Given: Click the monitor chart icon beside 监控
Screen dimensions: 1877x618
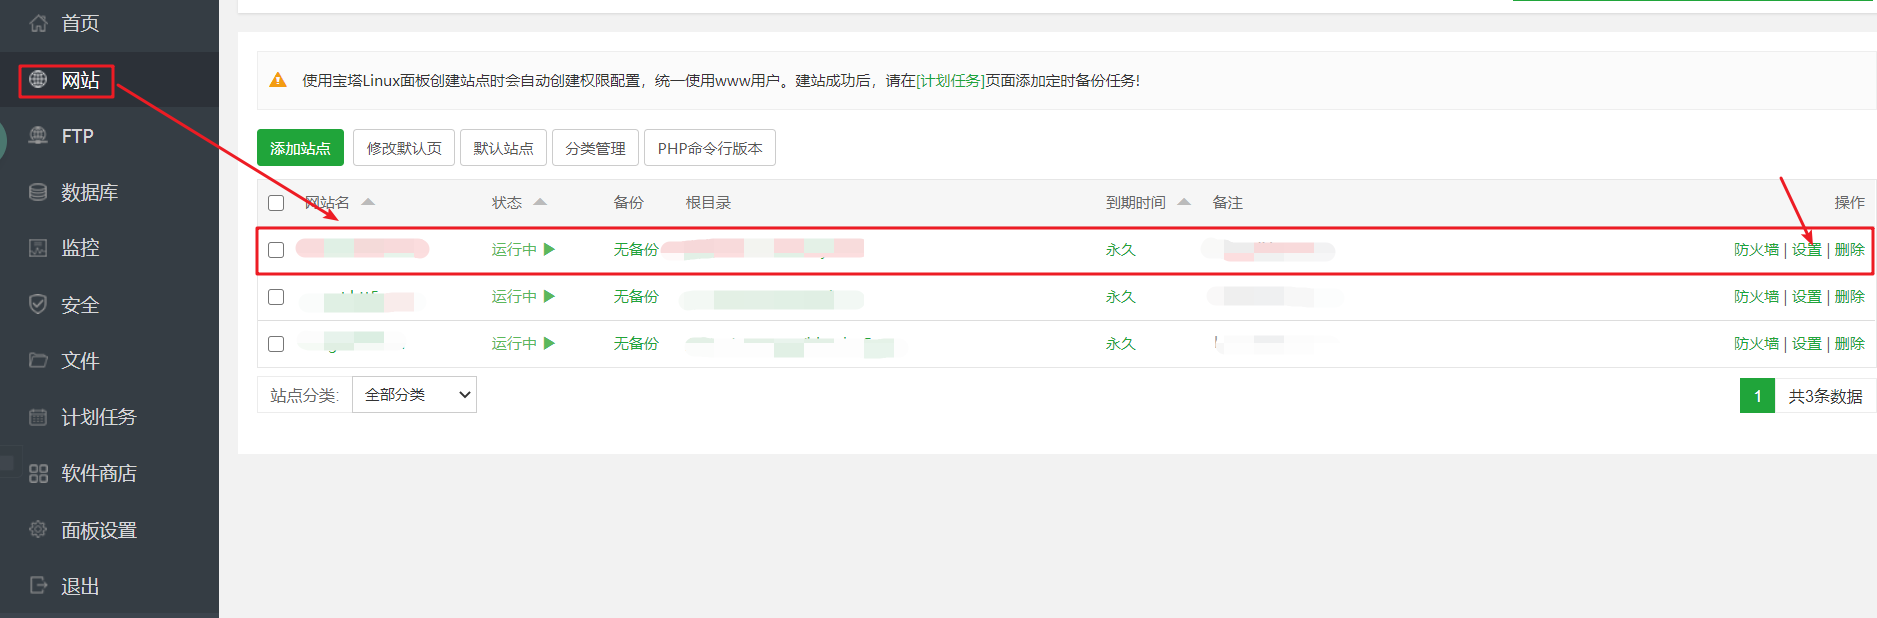Looking at the screenshot, I should point(38,248).
